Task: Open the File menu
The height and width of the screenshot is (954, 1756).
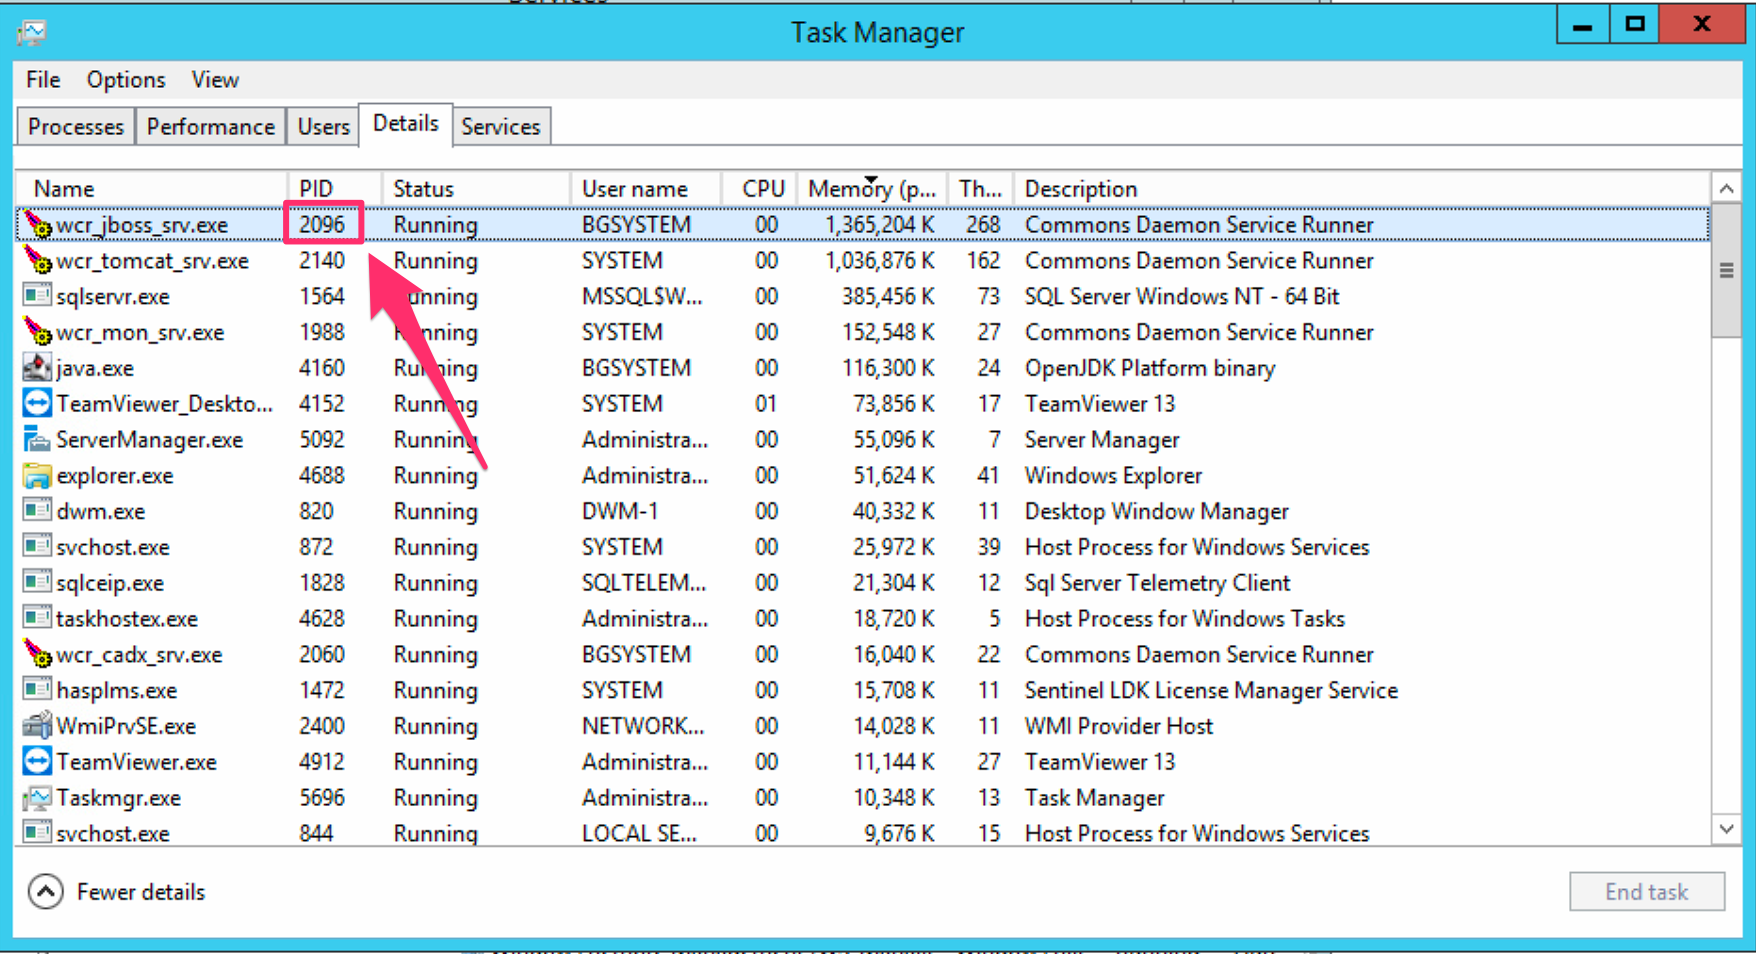Action: point(42,79)
